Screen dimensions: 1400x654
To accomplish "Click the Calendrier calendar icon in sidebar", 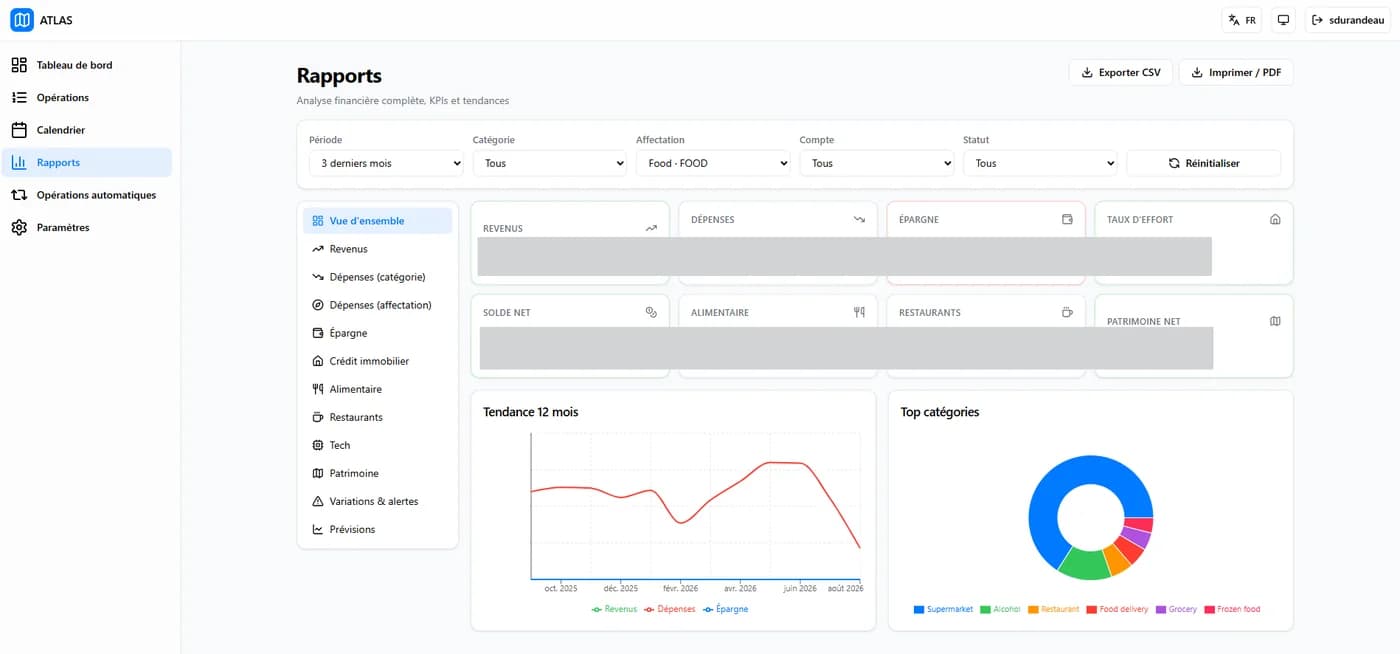I will point(19,130).
